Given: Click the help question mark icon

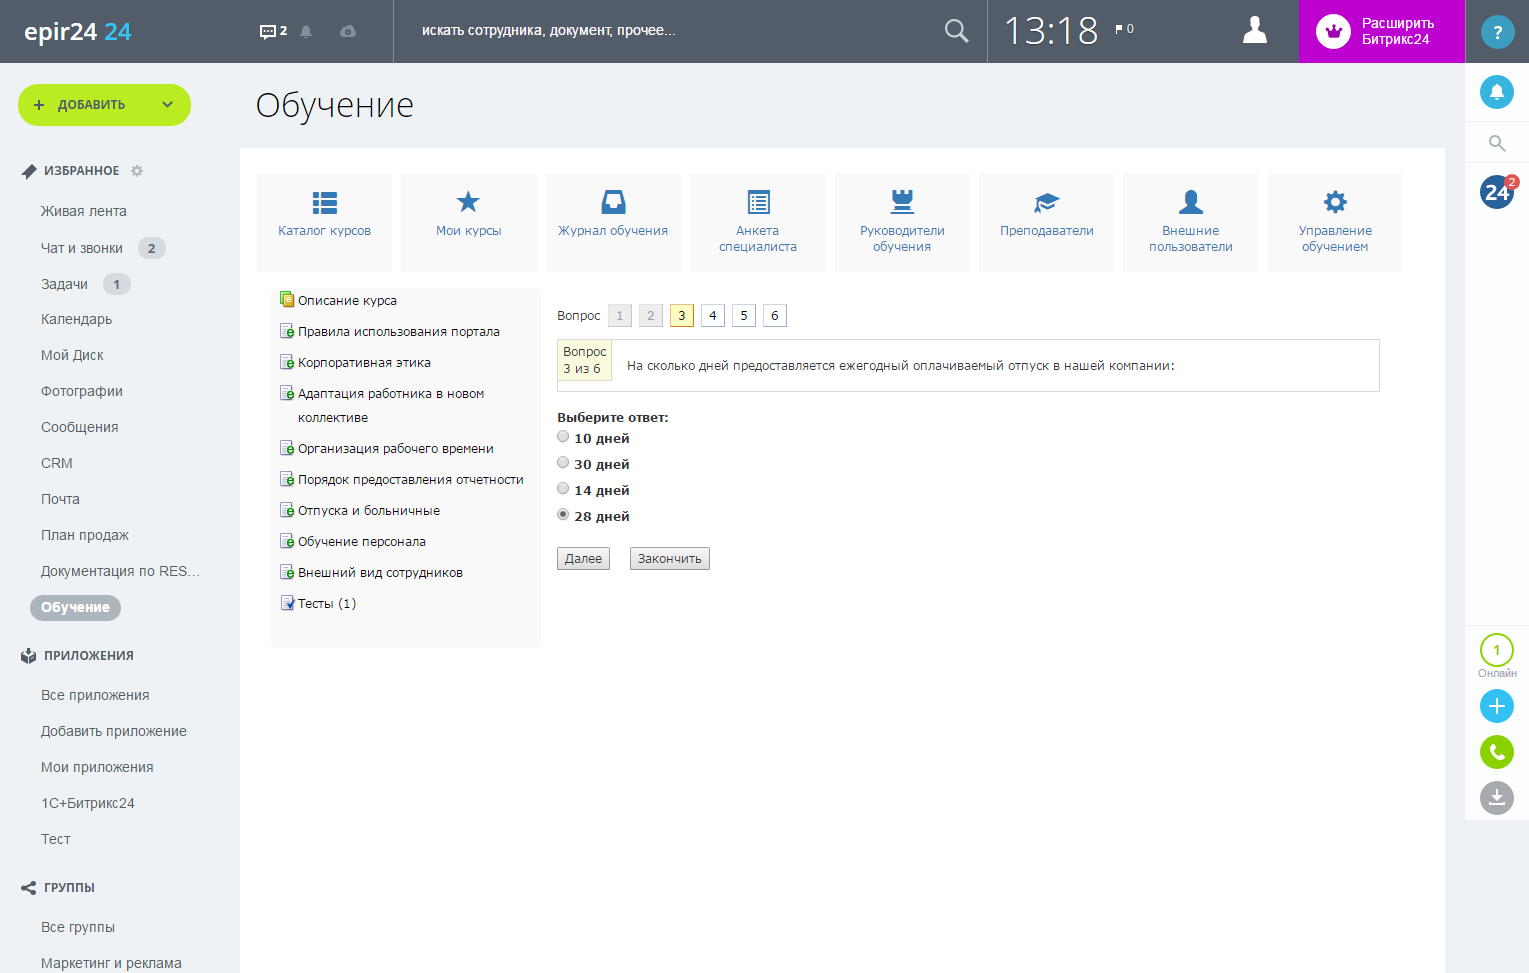Looking at the screenshot, I should point(1497,32).
